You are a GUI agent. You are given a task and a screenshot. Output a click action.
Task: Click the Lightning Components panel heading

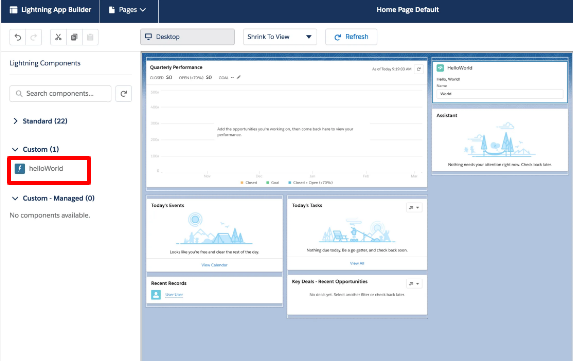click(x=45, y=63)
